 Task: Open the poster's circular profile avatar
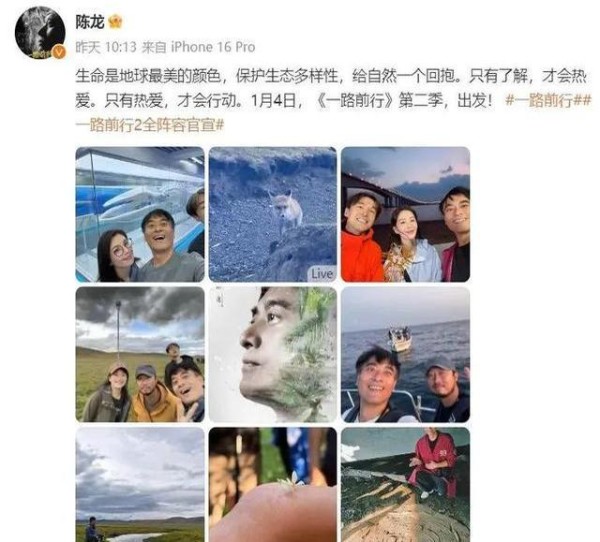(x=40, y=32)
